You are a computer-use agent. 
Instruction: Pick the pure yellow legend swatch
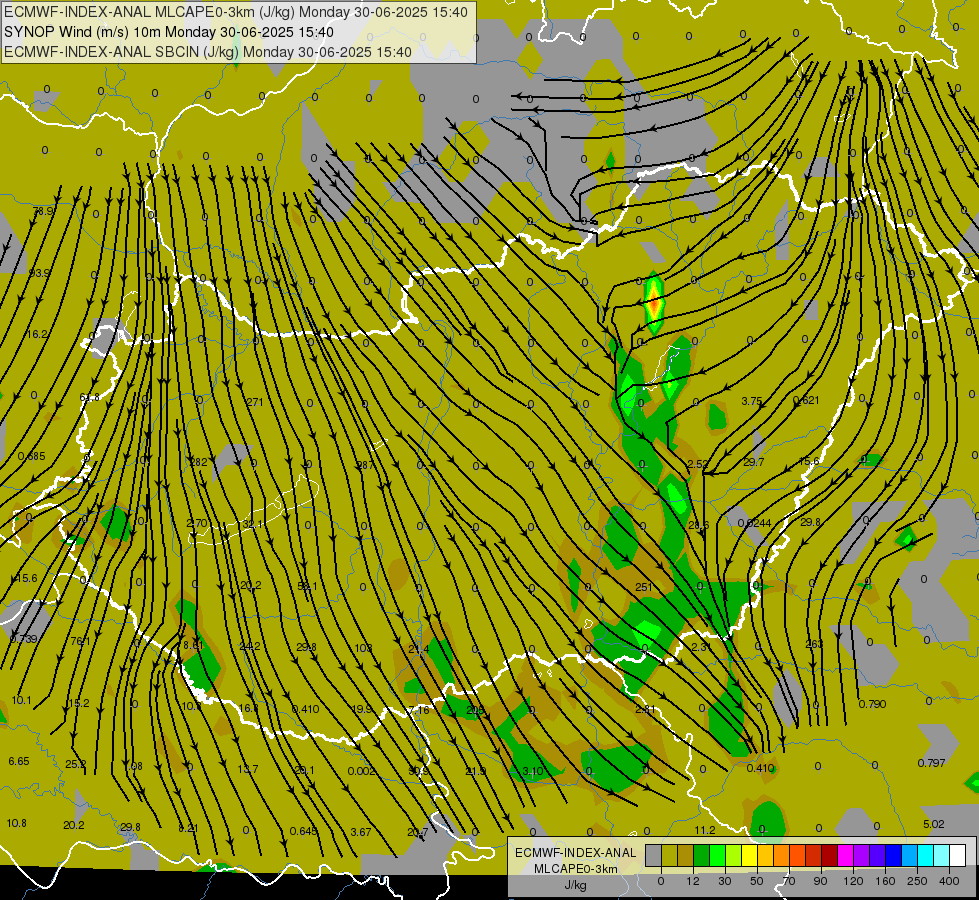[750, 856]
